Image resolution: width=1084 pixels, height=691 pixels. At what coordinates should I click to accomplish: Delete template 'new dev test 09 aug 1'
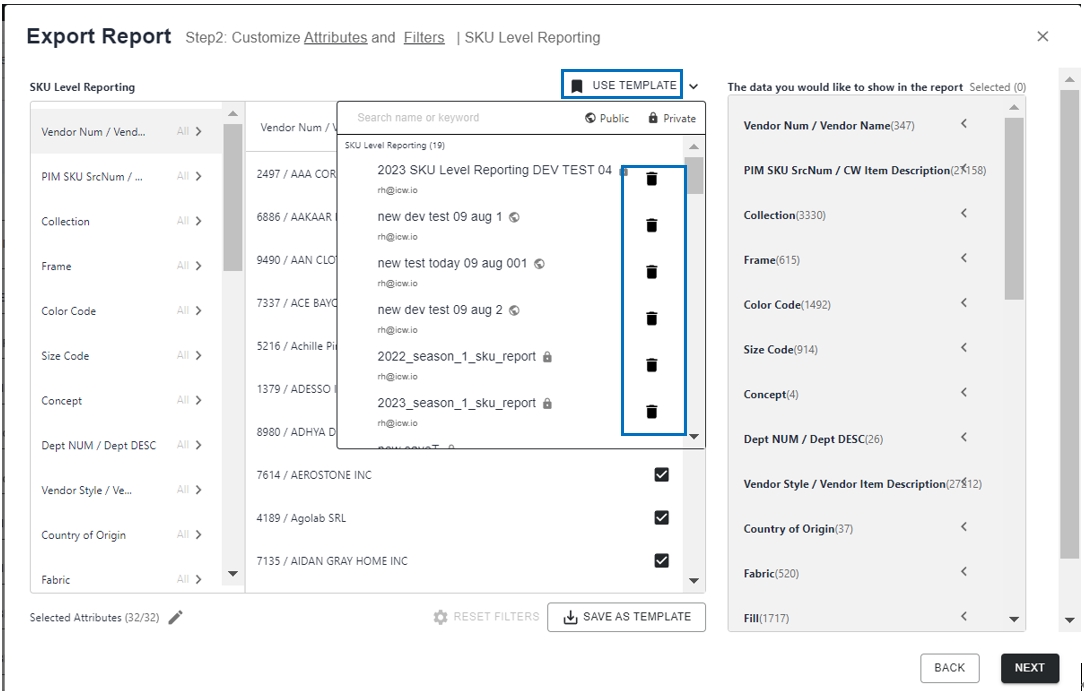click(652, 225)
